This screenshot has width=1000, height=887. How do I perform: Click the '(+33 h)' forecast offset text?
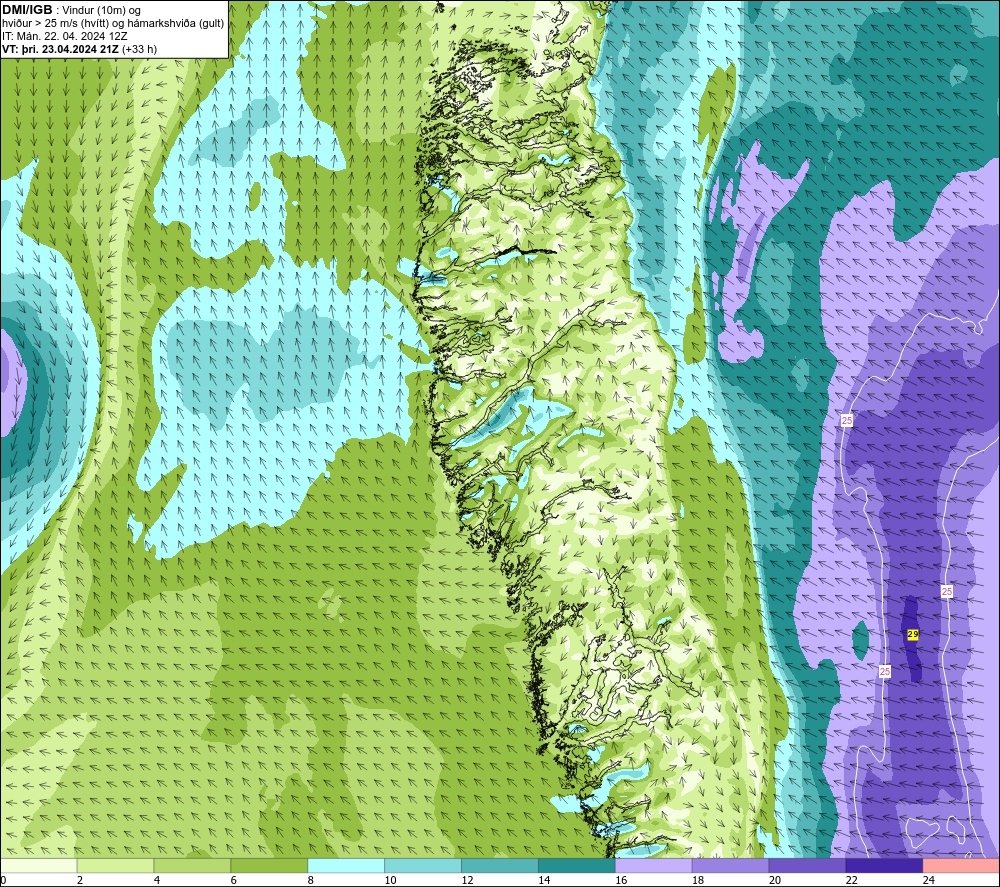click(139, 49)
